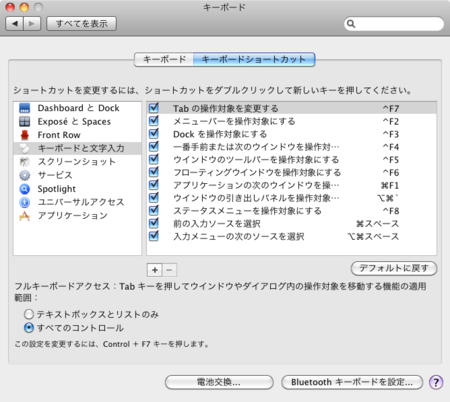The image size is (450, 402).
Task: Toggle 前の入力ソースを選択 checkbox
Action: pyautogui.click(x=154, y=223)
